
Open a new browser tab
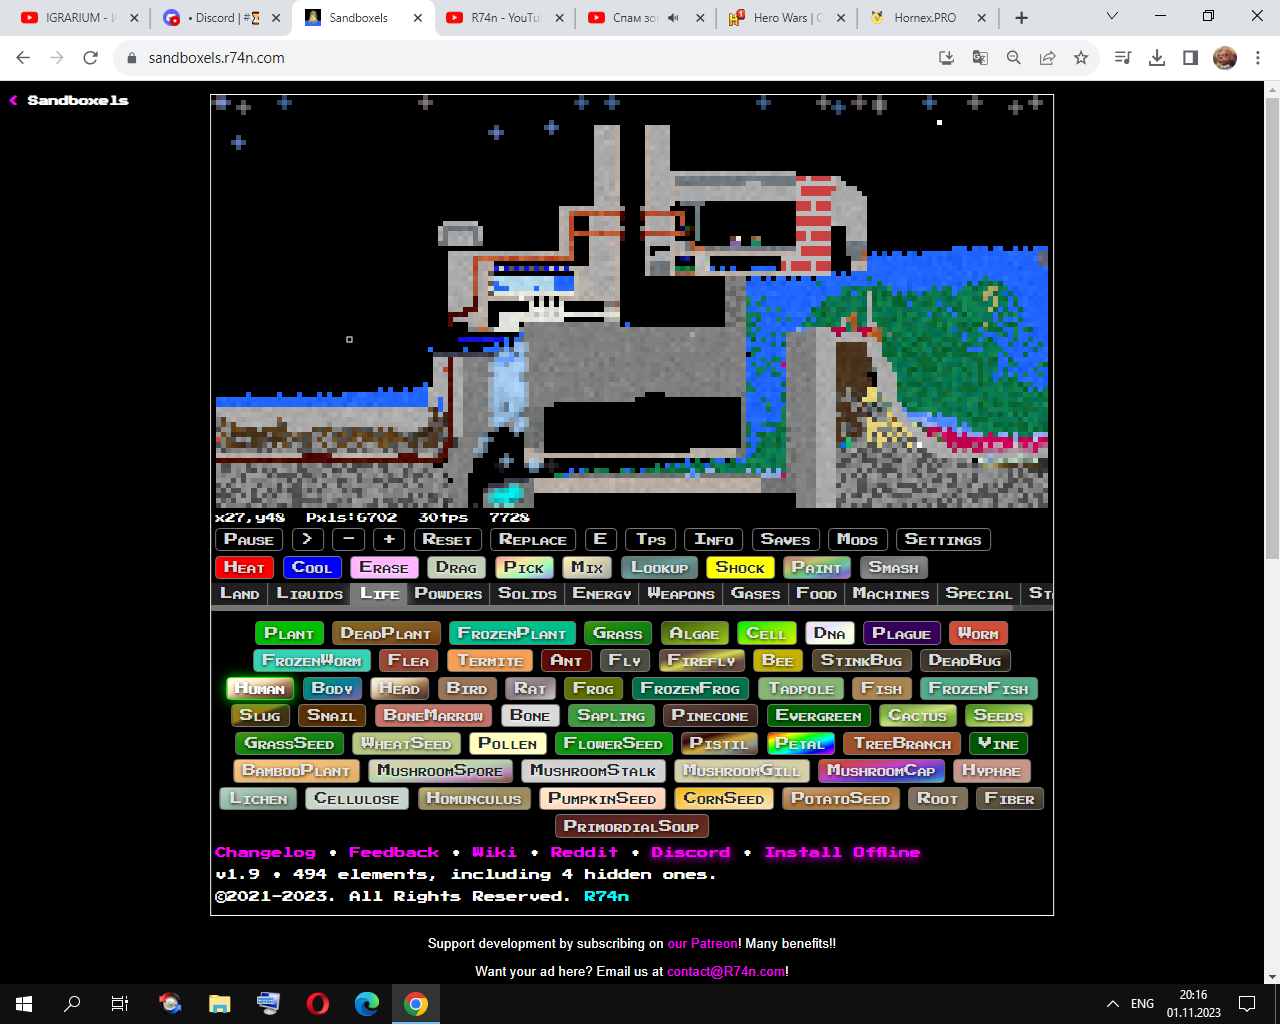coord(1021,18)
